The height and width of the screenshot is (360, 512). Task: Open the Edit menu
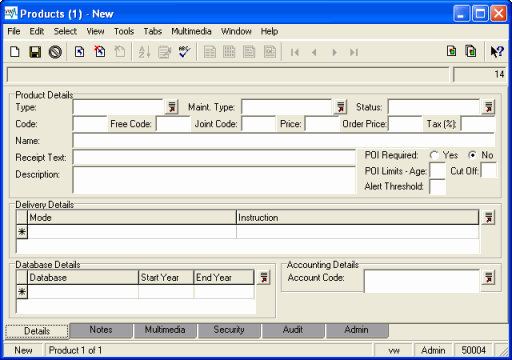(x=37, y=31)
